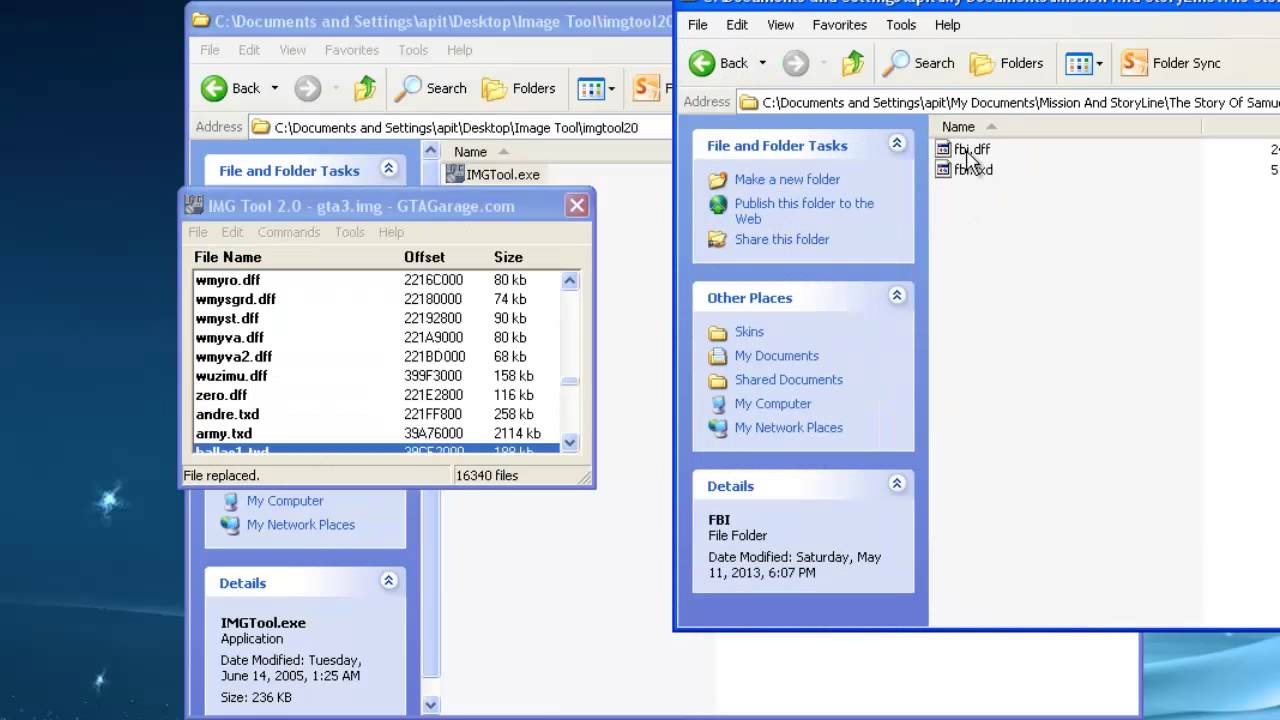Image resolution: width=1280 pixels, height=720 pixels.
Task: Open Search in FBI folder window toolbar
Action: [919, 63]
